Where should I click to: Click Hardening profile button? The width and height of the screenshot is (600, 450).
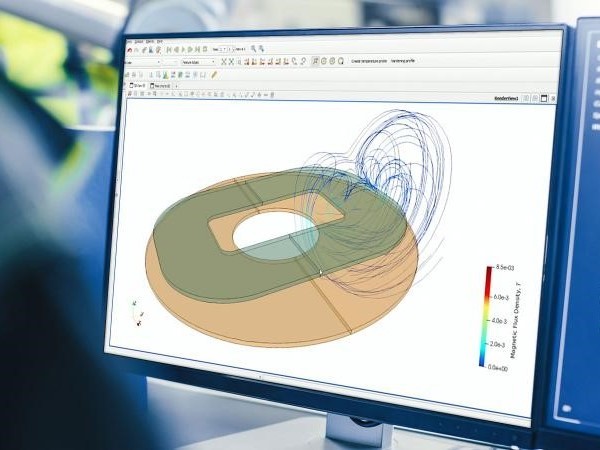click(x=403, y=60)
